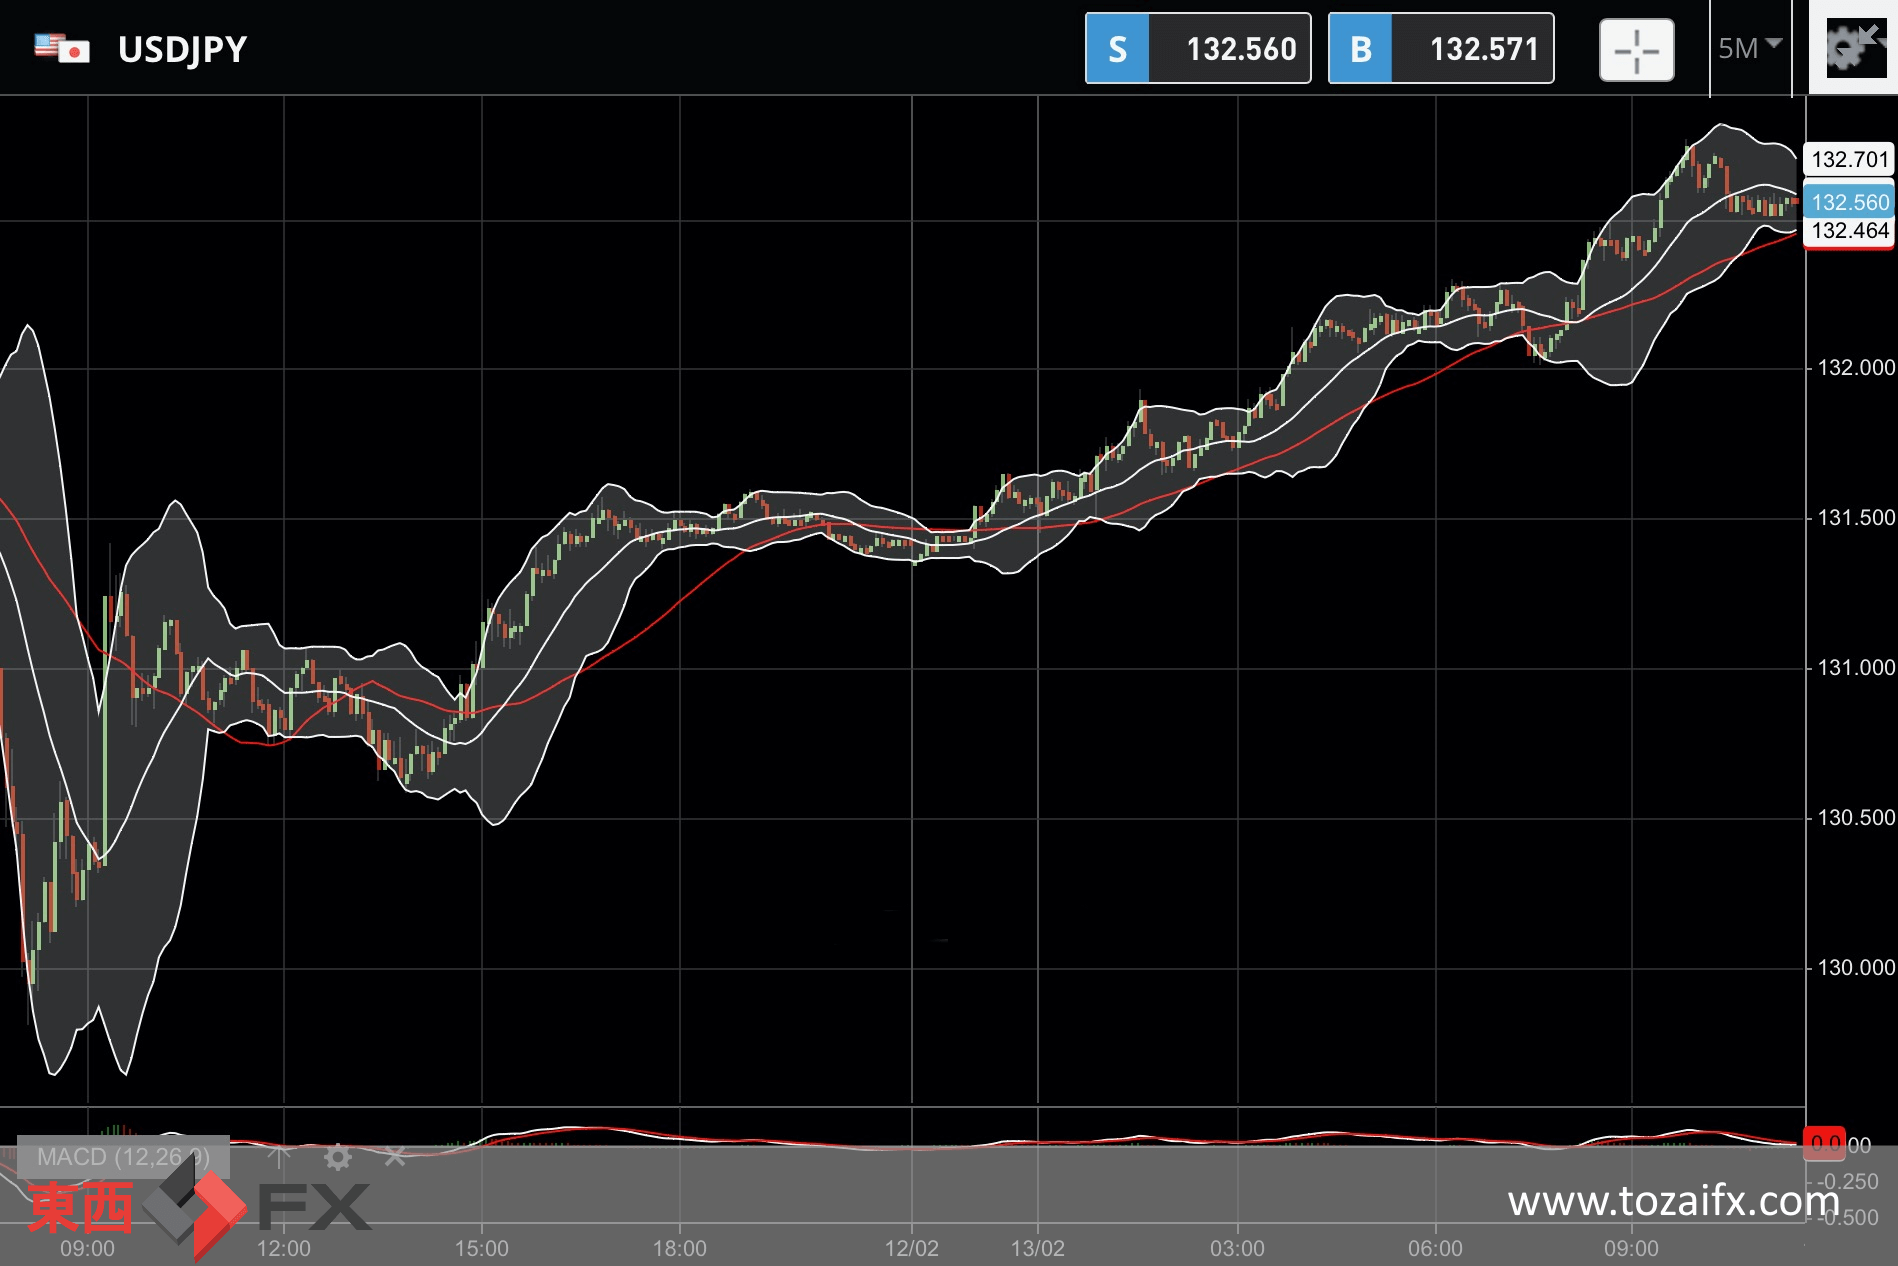This screenshot has height=1266, width=1898.
Task: Click the red MACD 0.0 value label
Action: point(1825,1143)
